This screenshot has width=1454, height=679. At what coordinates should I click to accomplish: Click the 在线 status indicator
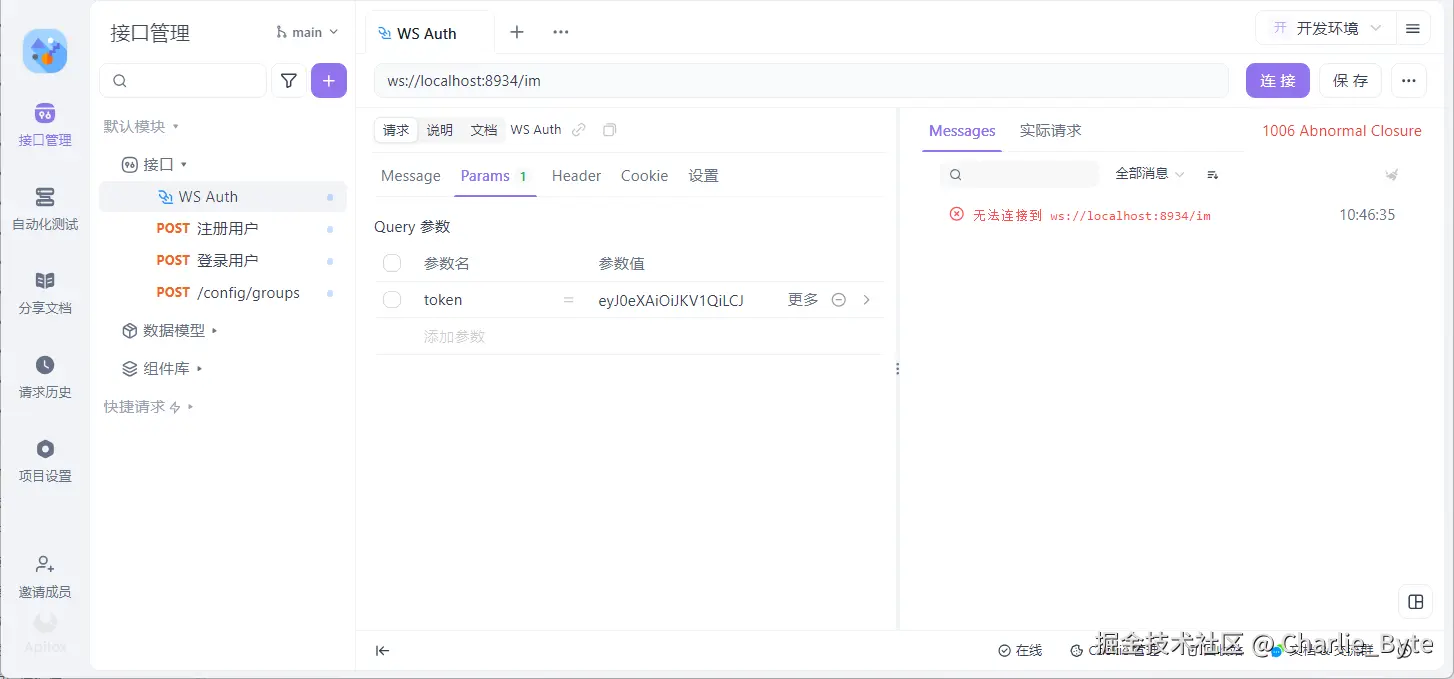[1020, 651]
